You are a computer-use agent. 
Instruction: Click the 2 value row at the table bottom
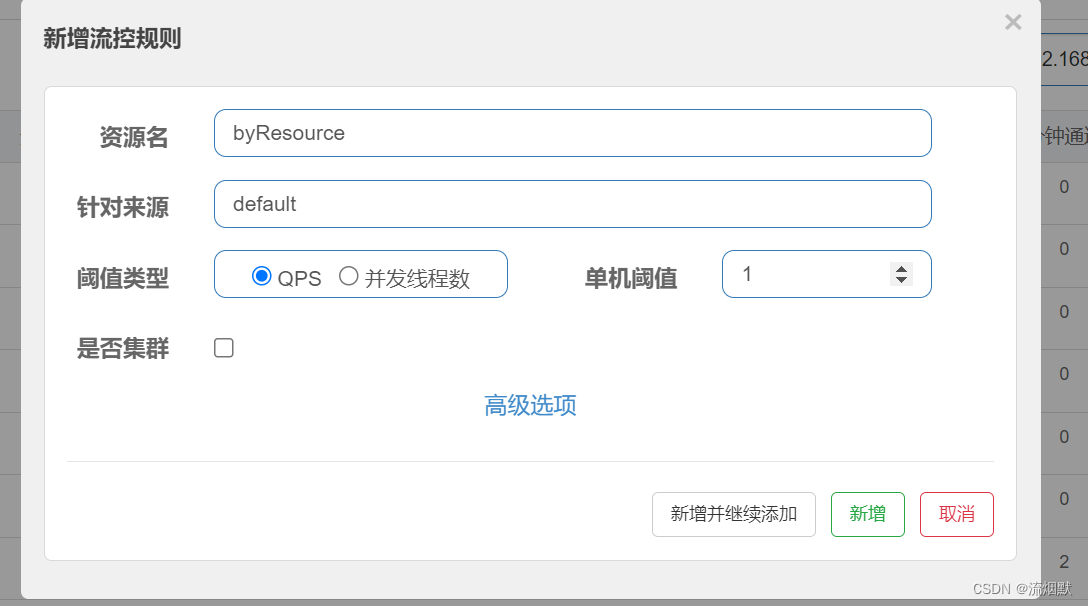(1062, 561)
